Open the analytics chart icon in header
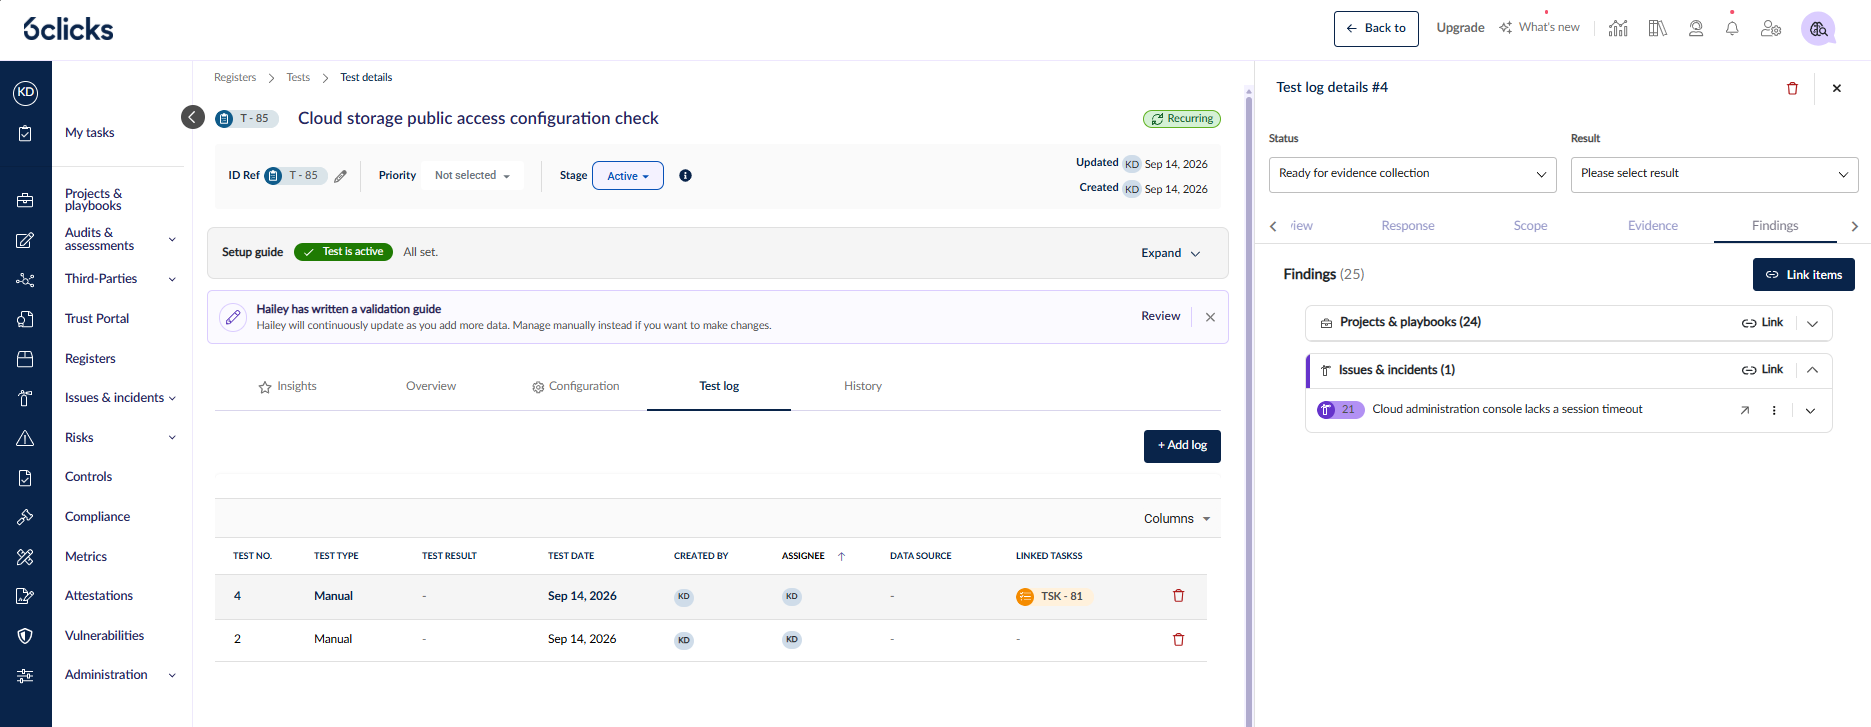This screenshot has width=1871, height=727. 1618,28
